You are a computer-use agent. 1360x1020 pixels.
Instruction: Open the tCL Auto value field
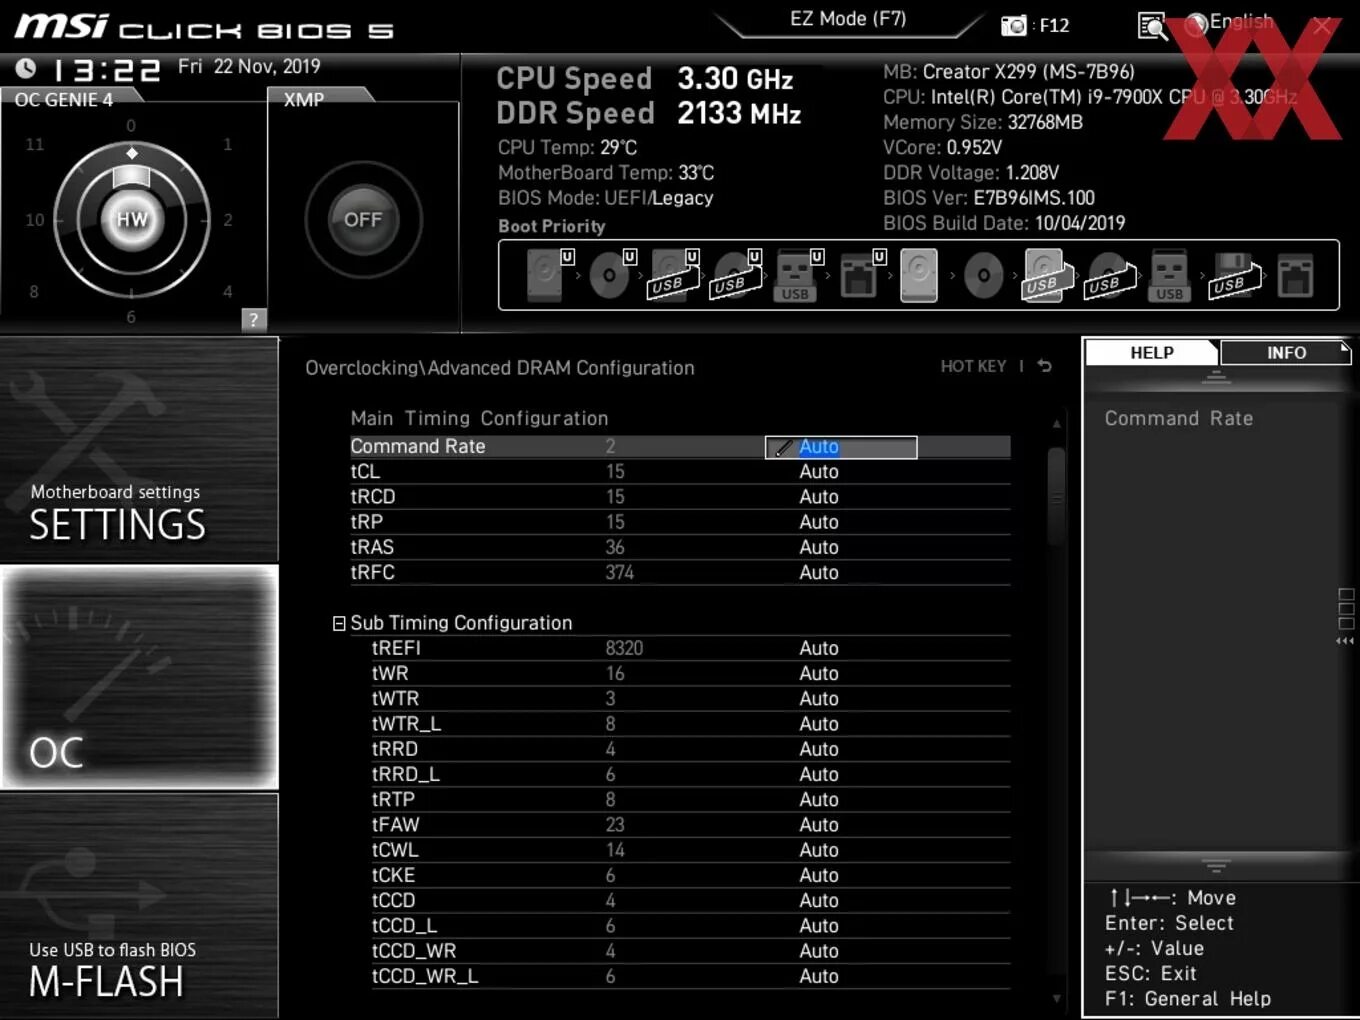pos(819,472)
